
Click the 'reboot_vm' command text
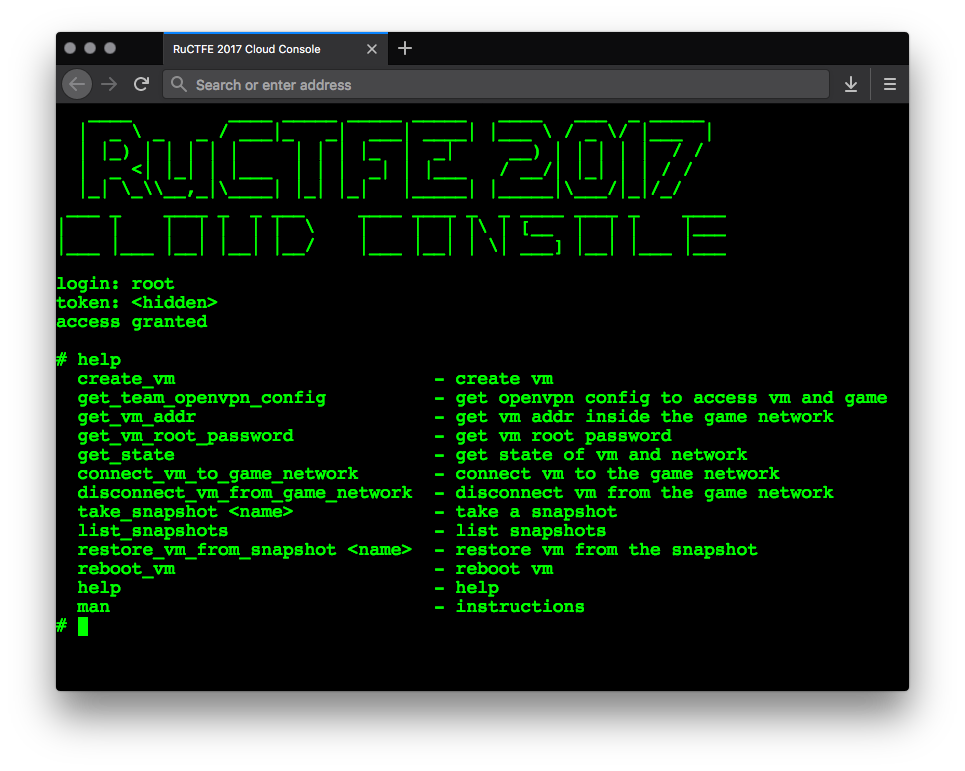[x=126, y=569]
